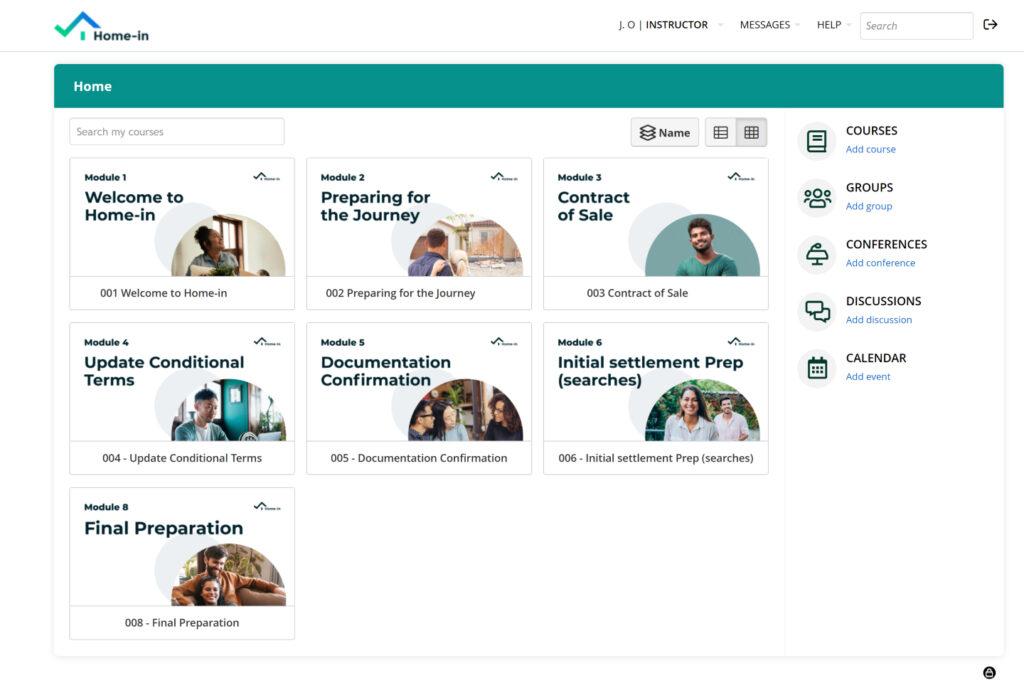This screenshot has height=683, width=1024.
Task: Click the Home-in logo
Action: [x=101, y=27]
